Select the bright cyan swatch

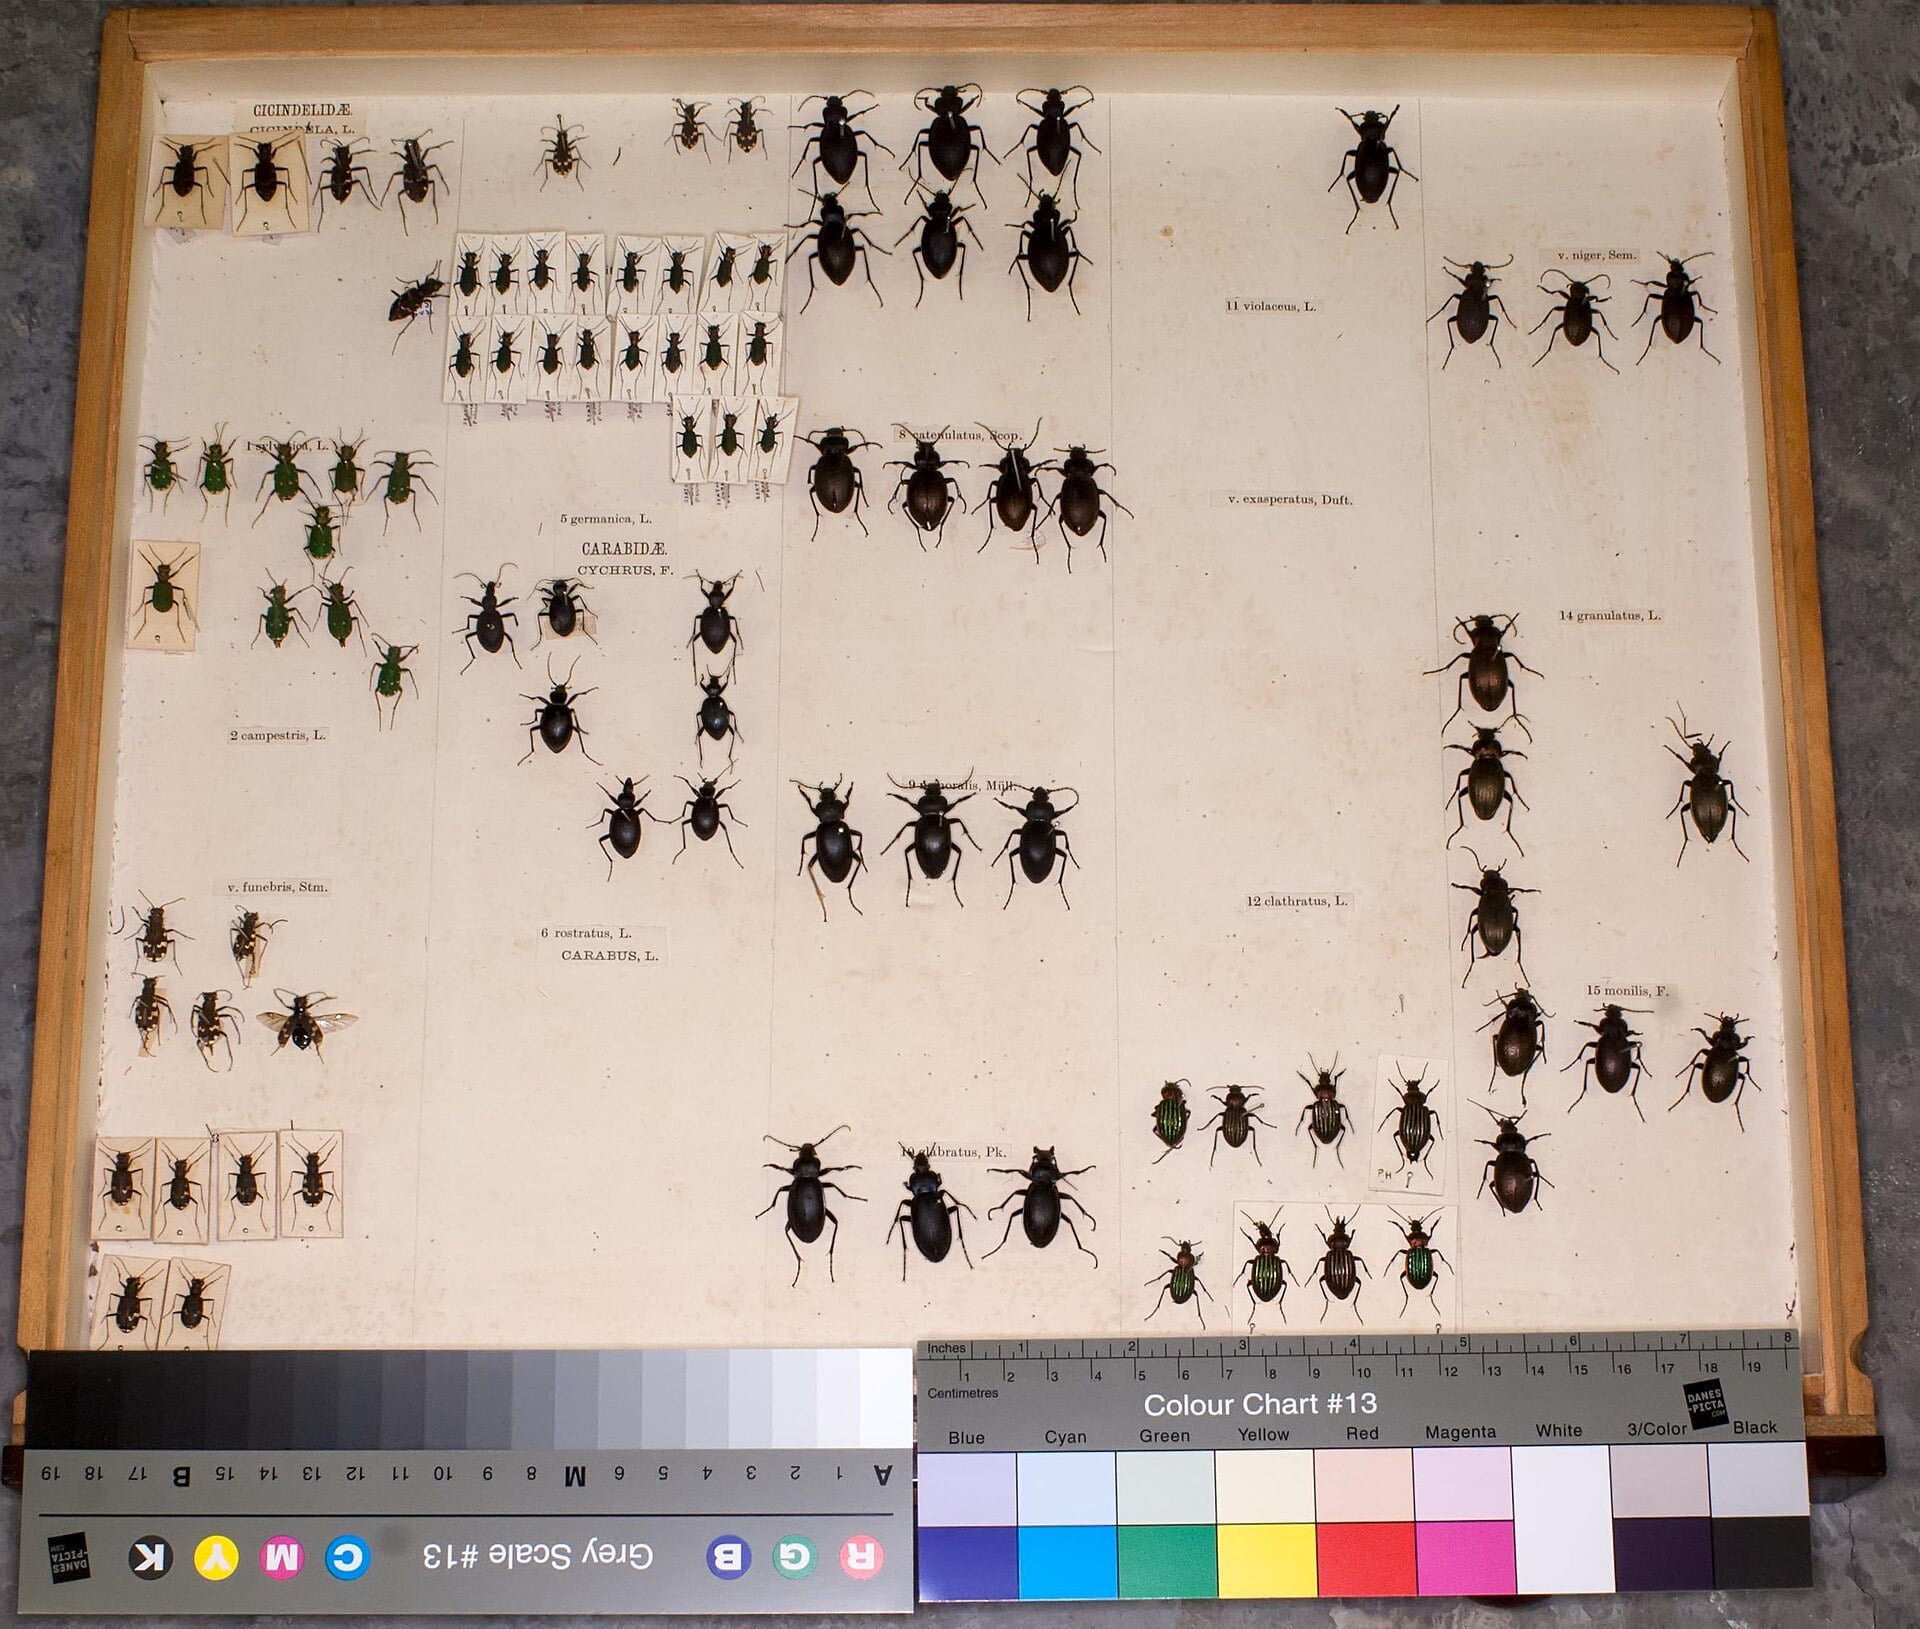(1067, 1561)
